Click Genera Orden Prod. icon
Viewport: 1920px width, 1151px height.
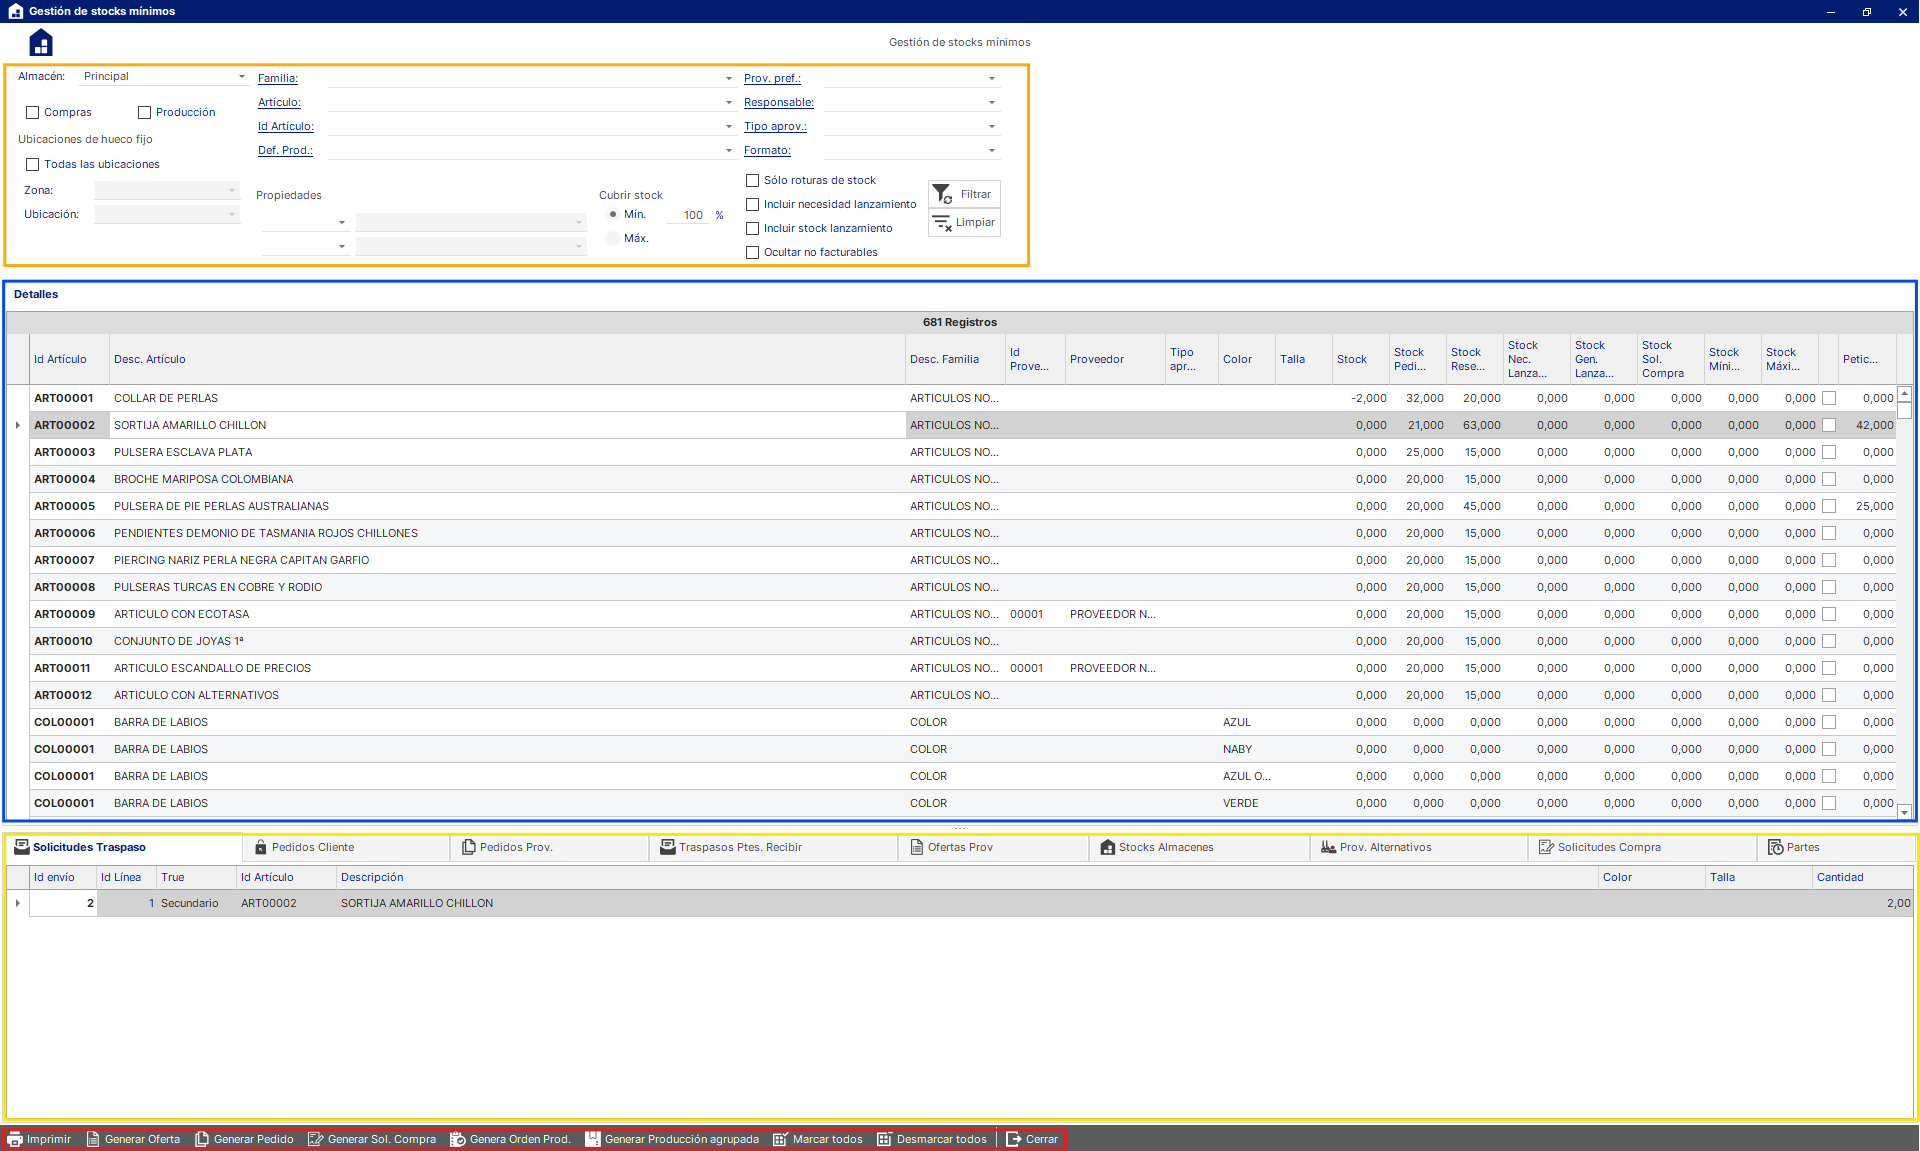[458, 1139]
